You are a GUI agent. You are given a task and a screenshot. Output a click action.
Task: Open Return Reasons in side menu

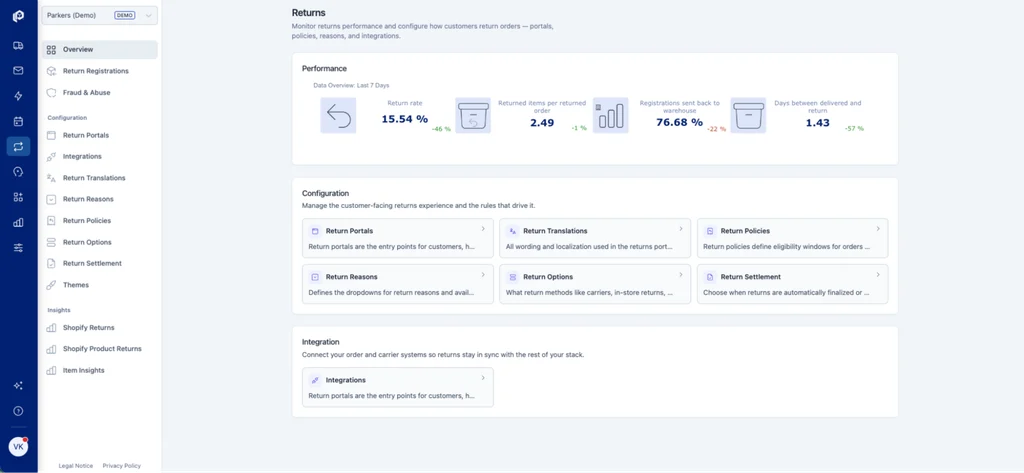point(99,199)
